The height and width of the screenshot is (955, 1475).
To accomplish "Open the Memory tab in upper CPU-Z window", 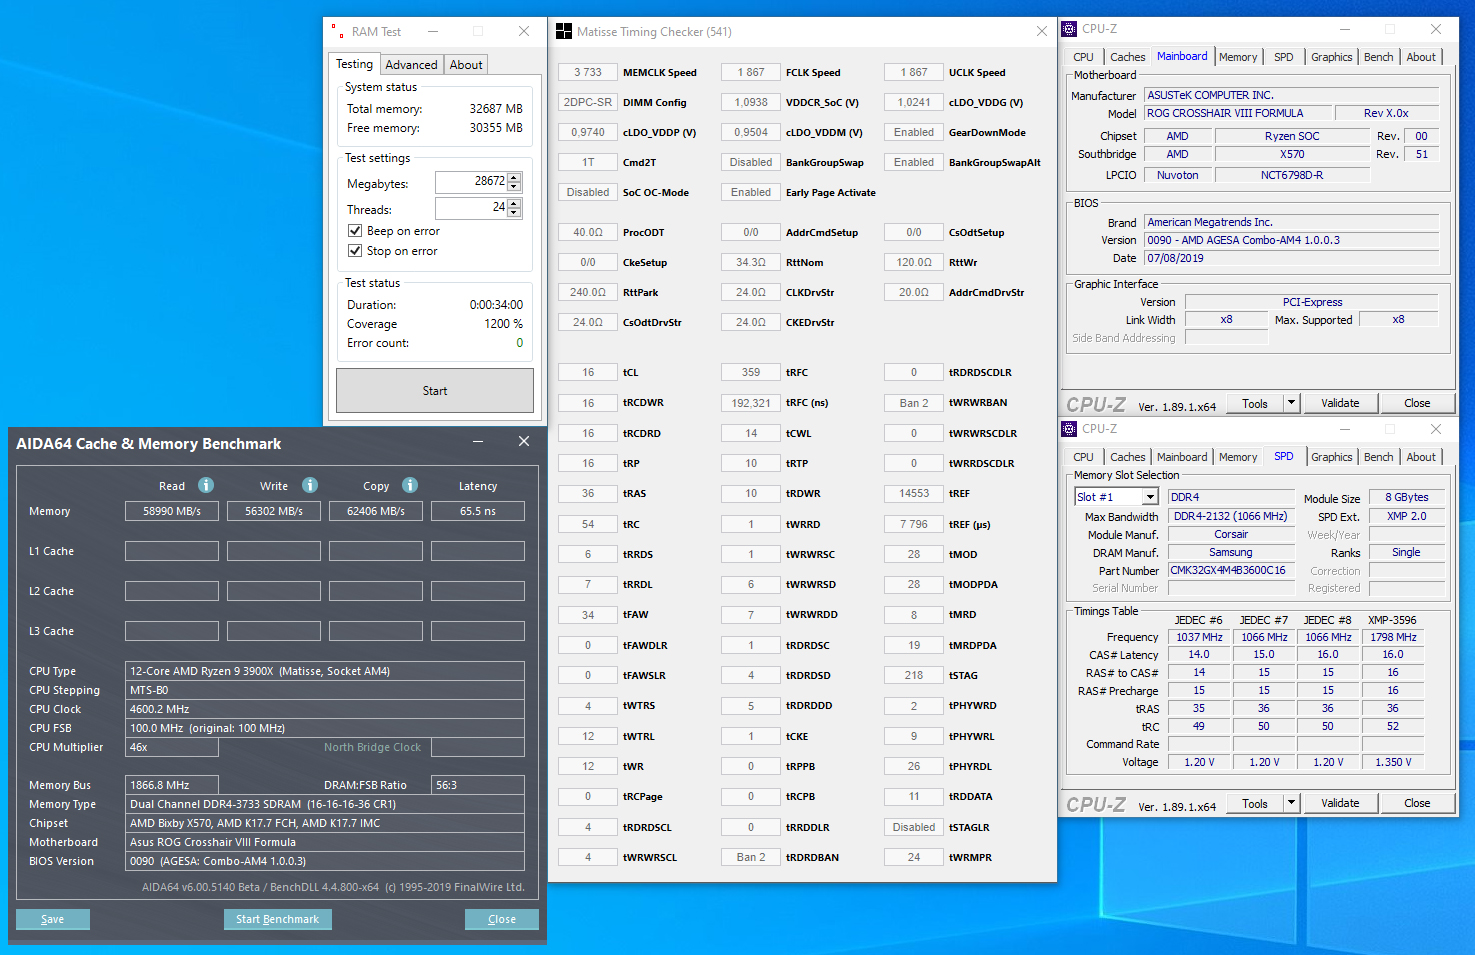I will click(x=1238, y=57).
